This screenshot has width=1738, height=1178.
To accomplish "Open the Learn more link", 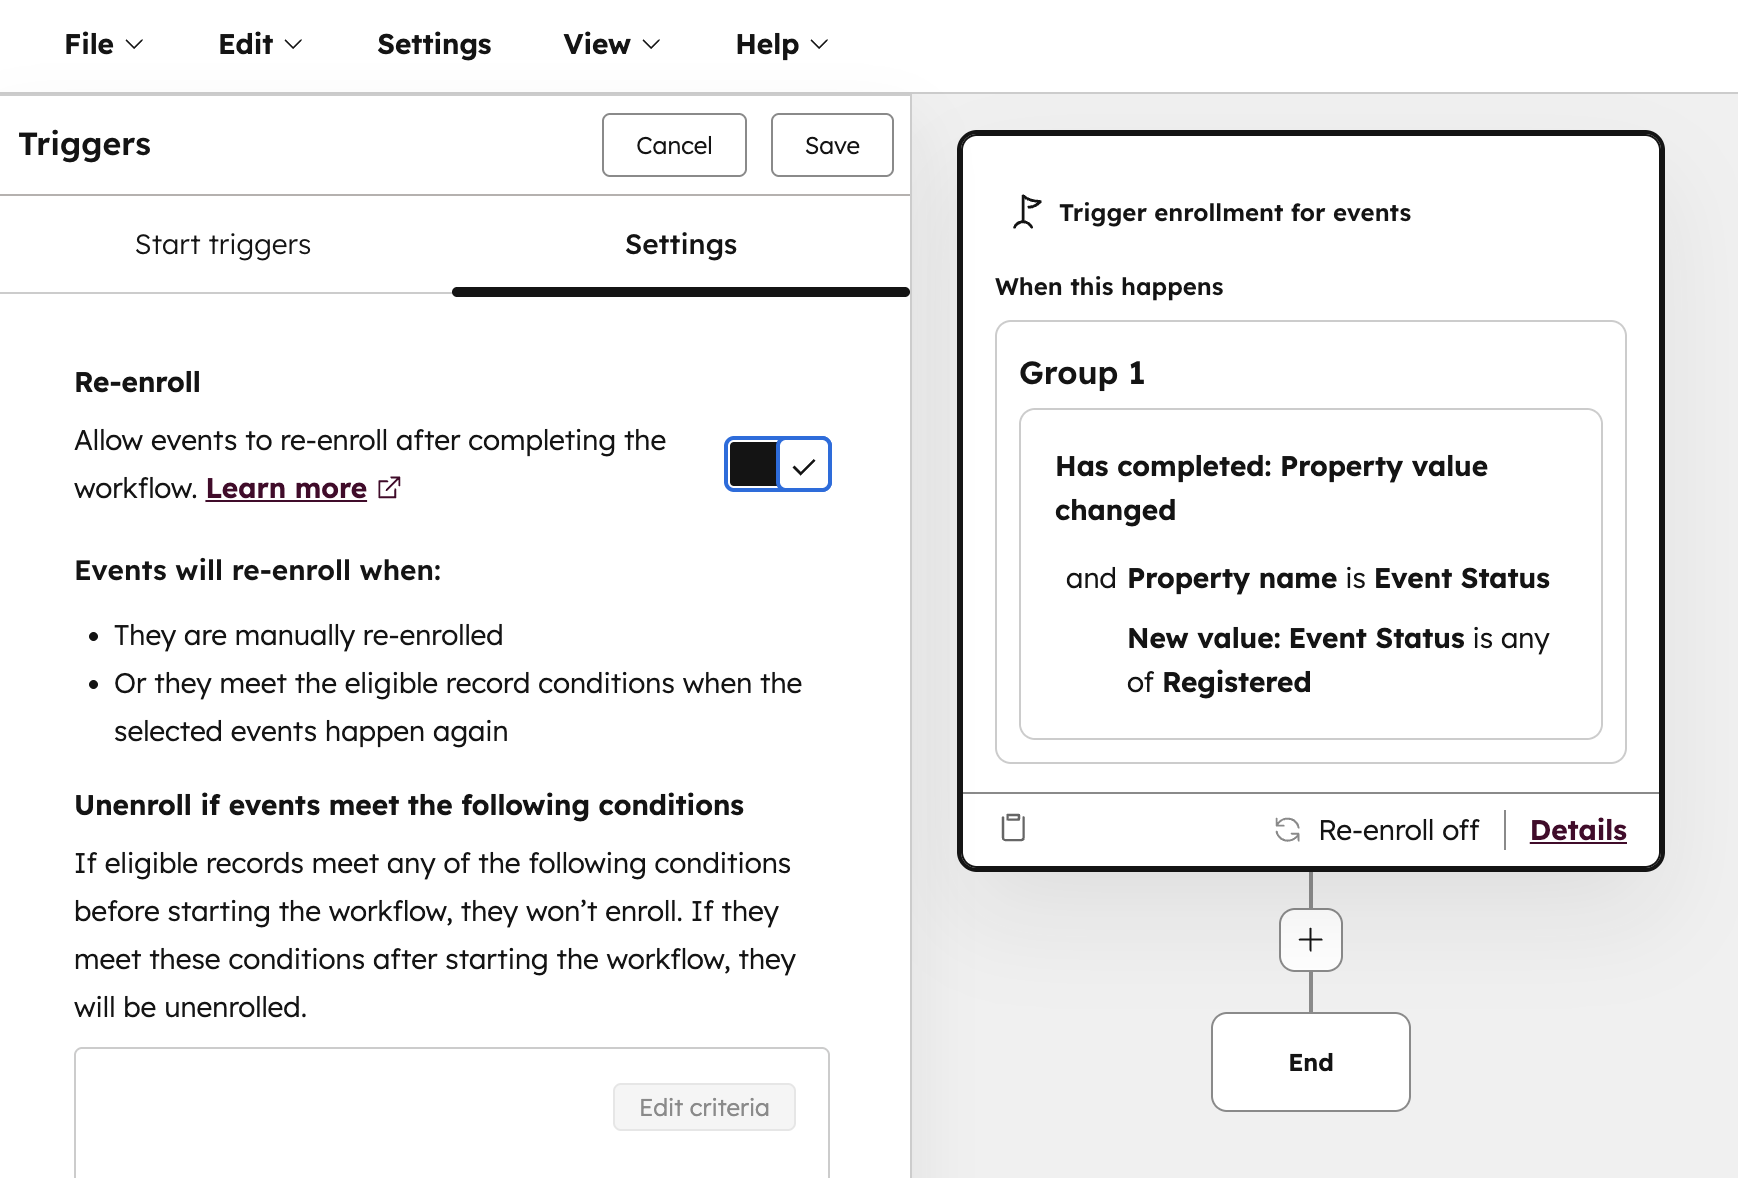I will [286, 488].
